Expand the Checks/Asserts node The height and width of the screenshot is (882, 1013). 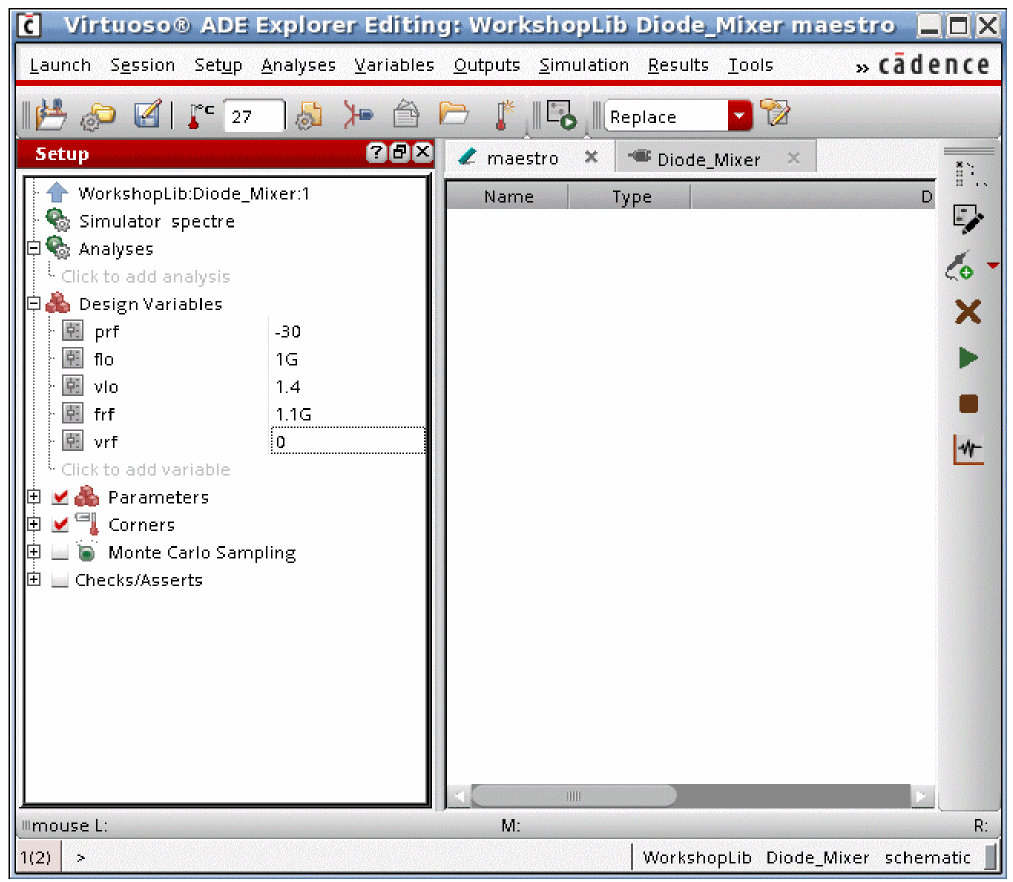point(34,579)
